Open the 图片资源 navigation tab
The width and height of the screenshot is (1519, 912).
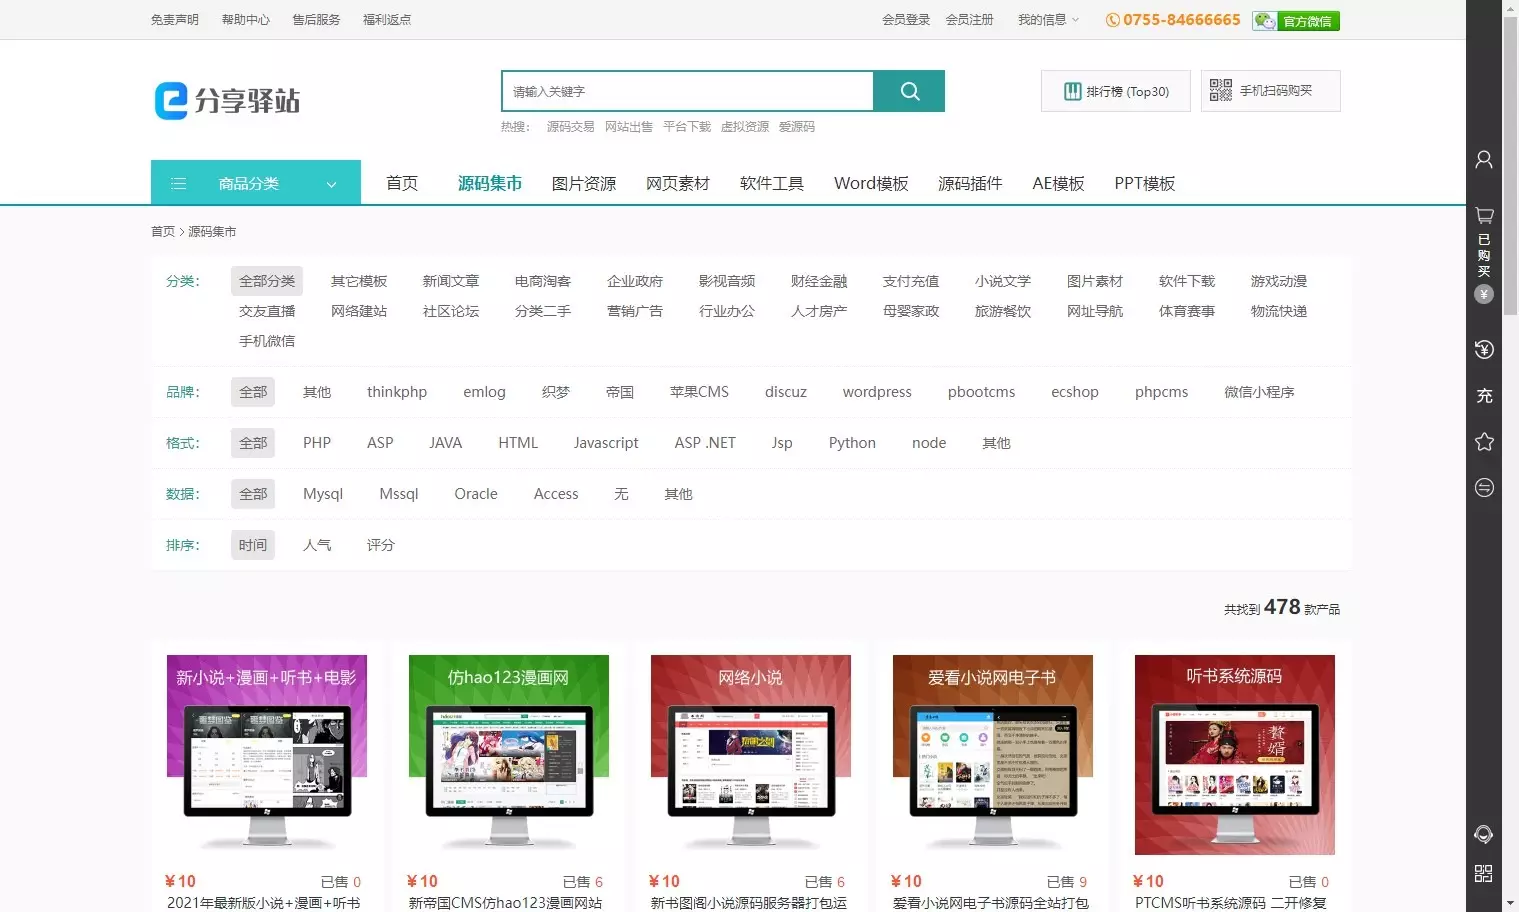(584, 183)
